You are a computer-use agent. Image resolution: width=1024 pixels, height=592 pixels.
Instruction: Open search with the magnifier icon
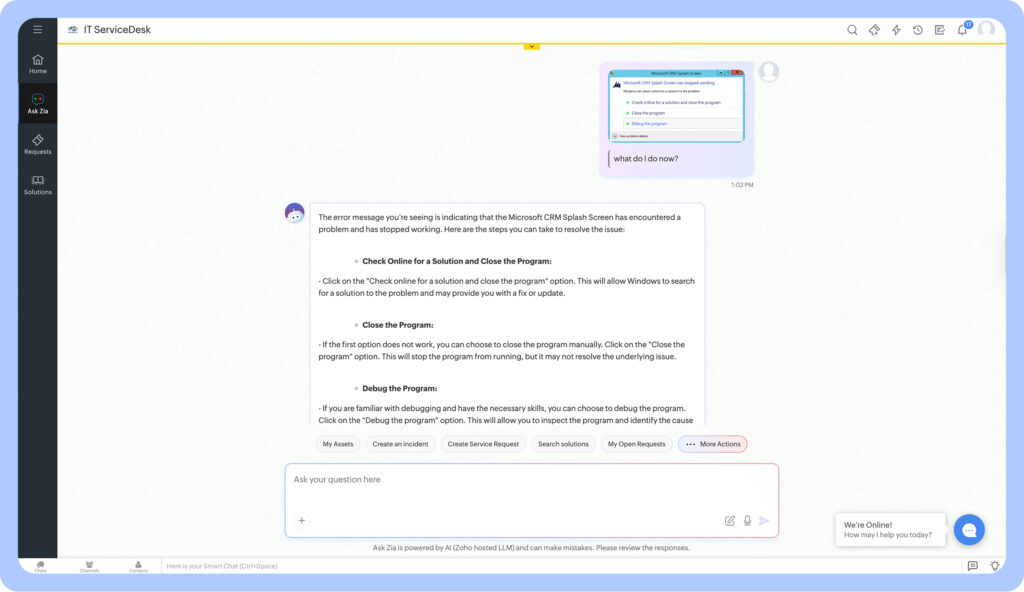[x=851, y=29]
